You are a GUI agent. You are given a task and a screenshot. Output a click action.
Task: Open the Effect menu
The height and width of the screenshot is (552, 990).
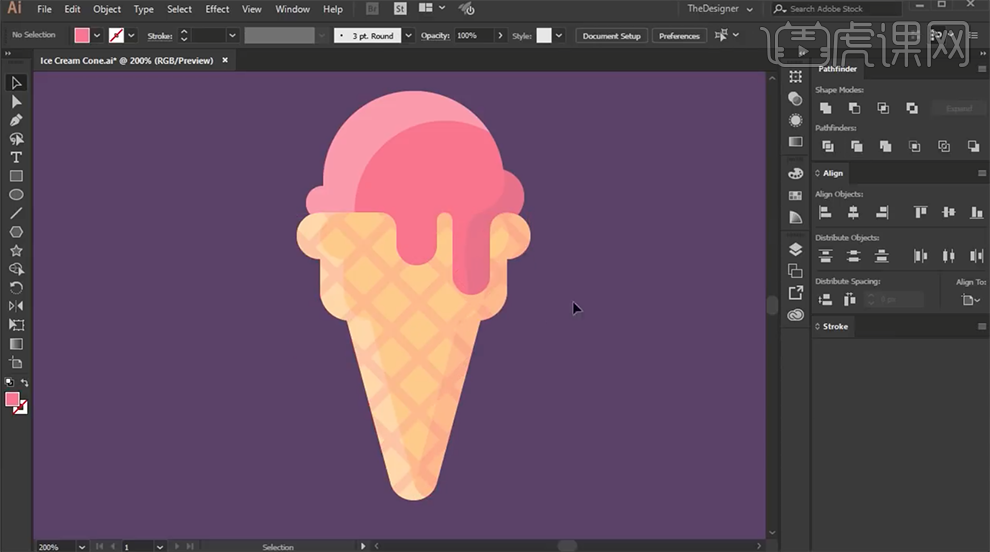pos(217,9)
